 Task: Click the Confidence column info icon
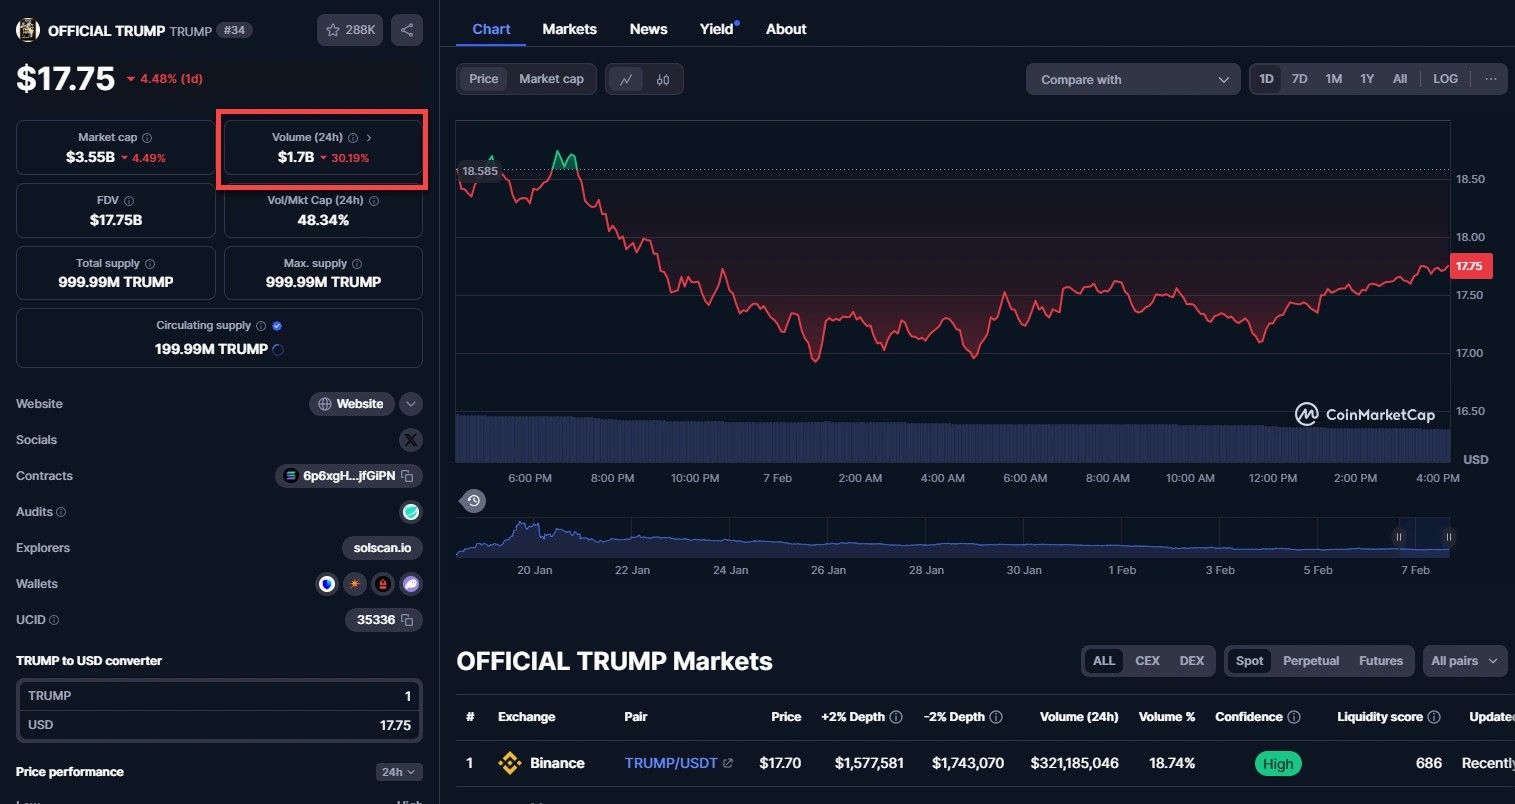(x=1294, y=717)
